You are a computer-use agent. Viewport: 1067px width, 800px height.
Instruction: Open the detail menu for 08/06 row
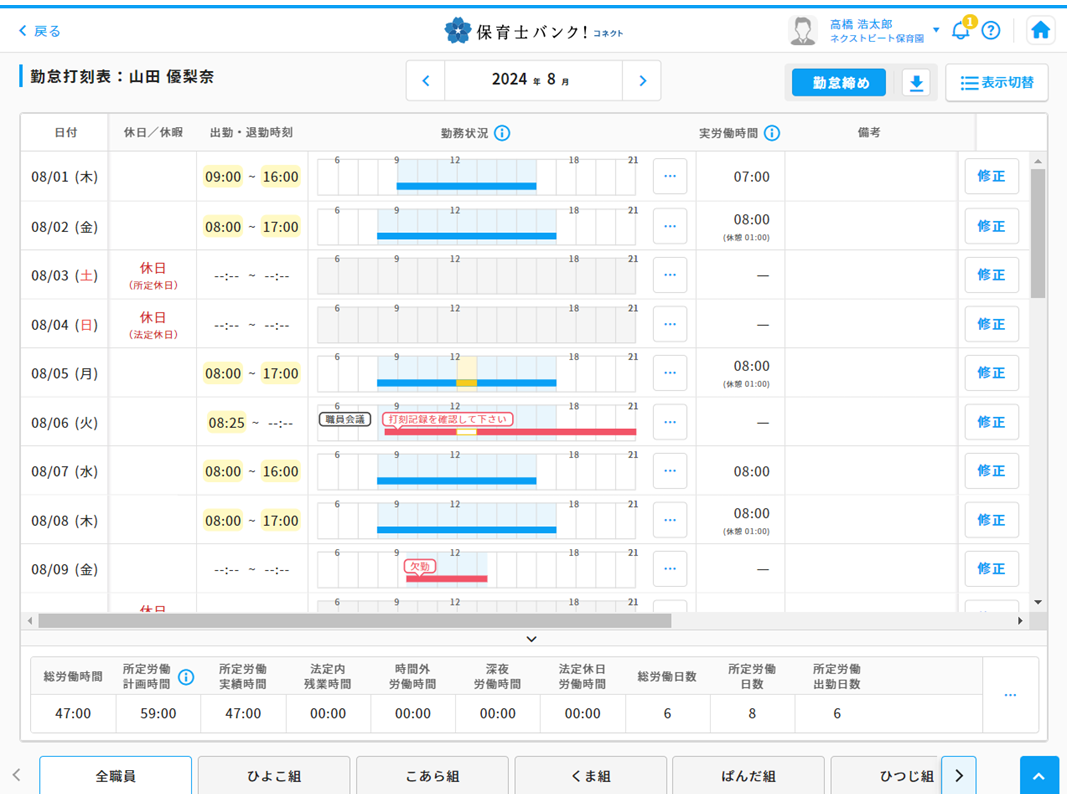click(x=669, y=421)
